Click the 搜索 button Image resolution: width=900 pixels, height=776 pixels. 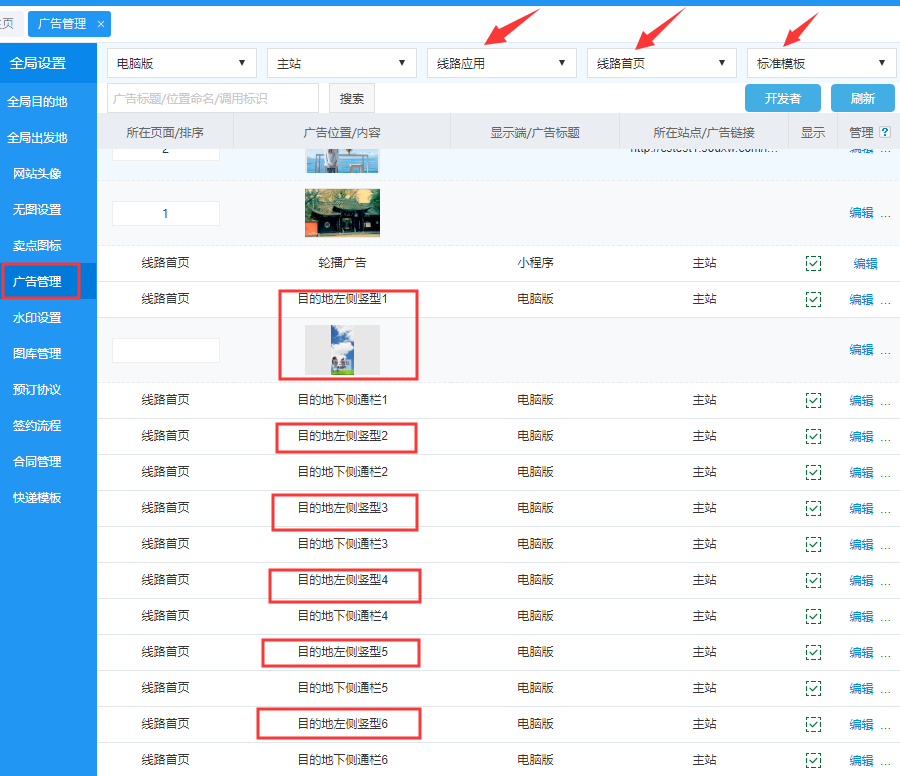pos(352,98)
